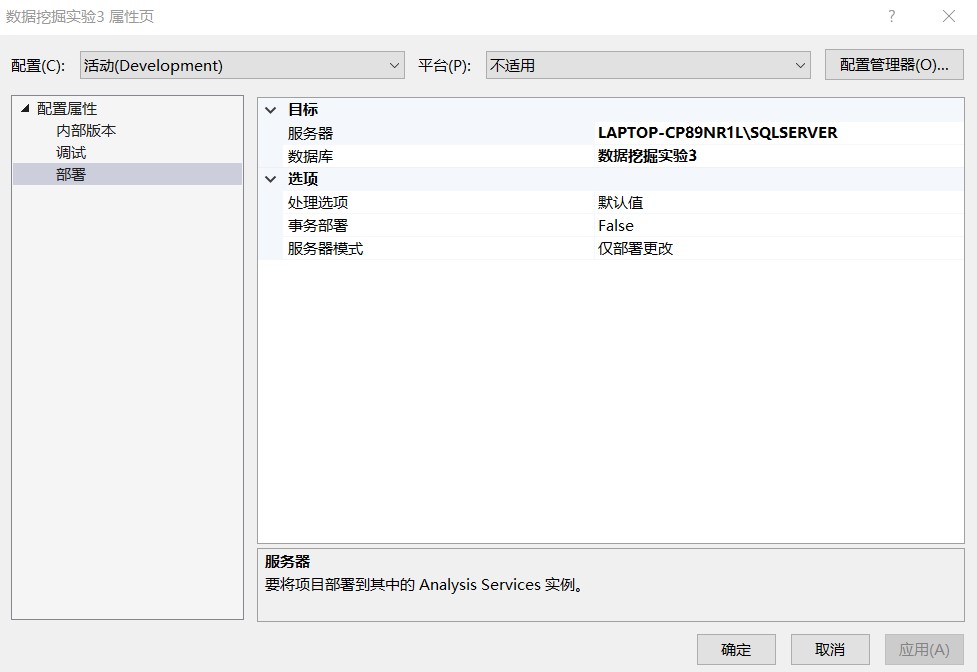977x672 pixels.
Task: Select 部署 in the tree
Action: [x=70, y=174]
